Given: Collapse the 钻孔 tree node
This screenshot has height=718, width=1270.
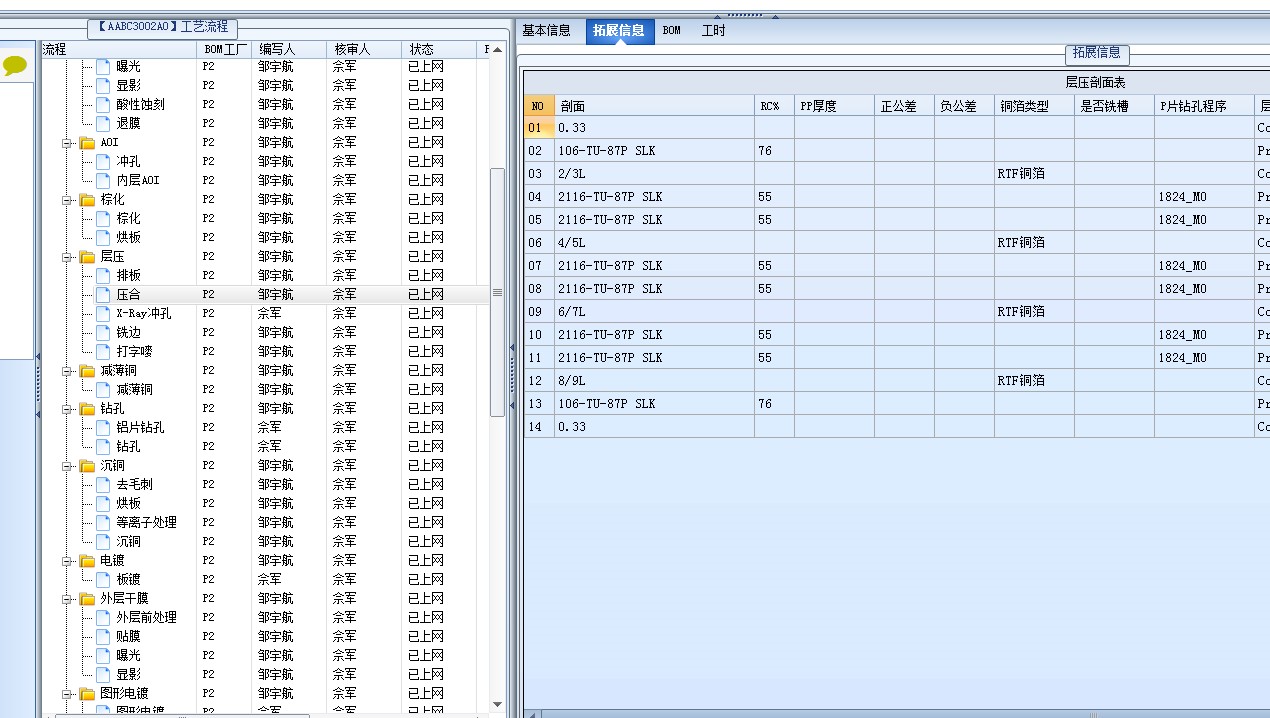Looking at the screenshot, I should tap(67, 409).
